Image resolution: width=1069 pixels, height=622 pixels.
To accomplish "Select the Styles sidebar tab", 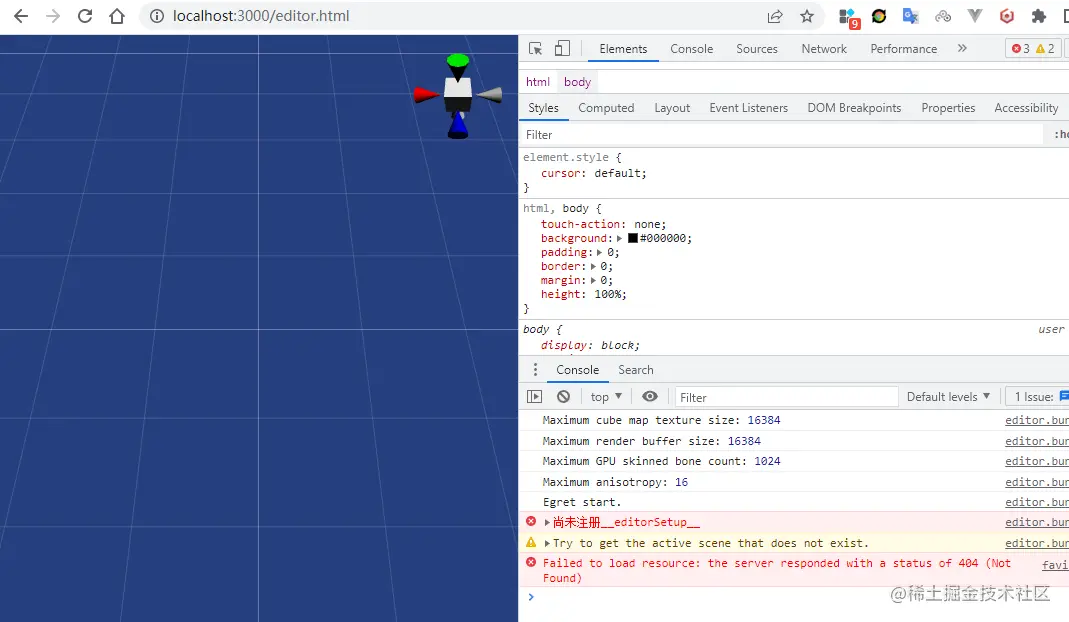I will [543, 108].
